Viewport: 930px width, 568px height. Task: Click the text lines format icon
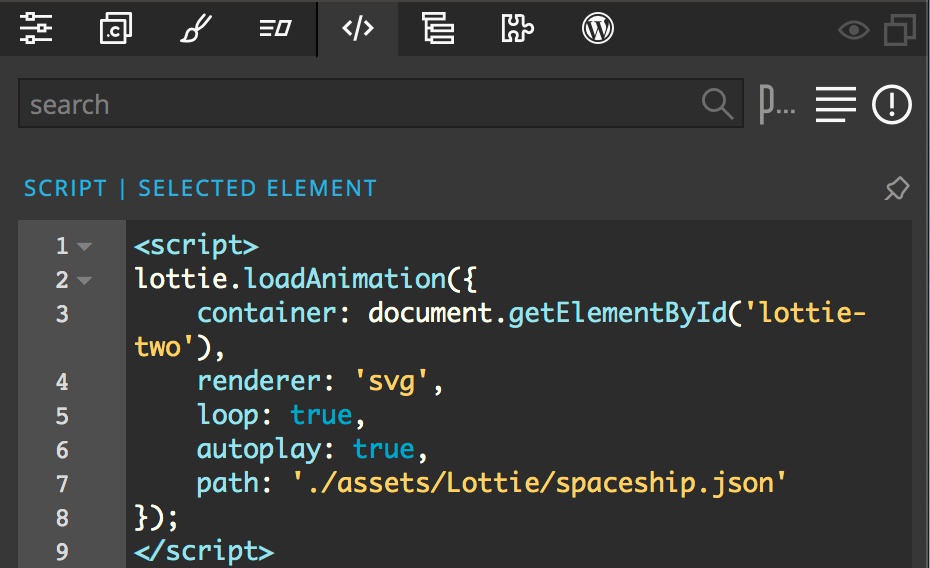point(835,104)
